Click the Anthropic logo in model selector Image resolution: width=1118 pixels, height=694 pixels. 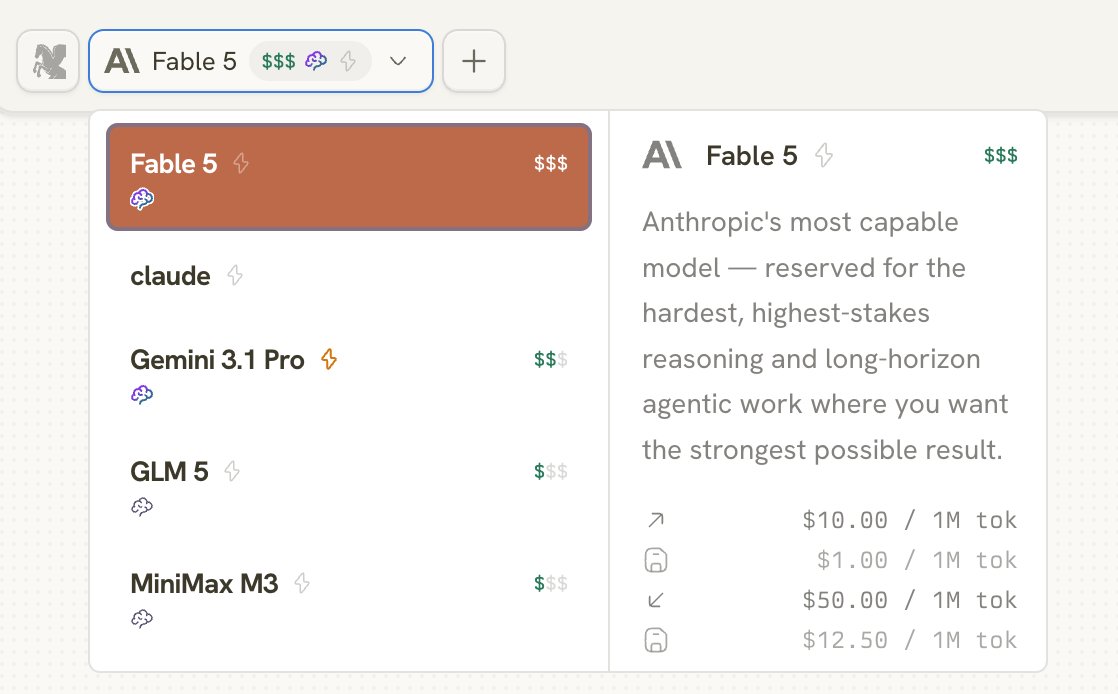point(122,61)
